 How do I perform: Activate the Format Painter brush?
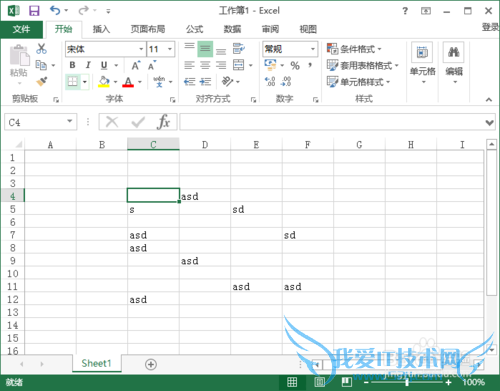(x=42, y=81)
